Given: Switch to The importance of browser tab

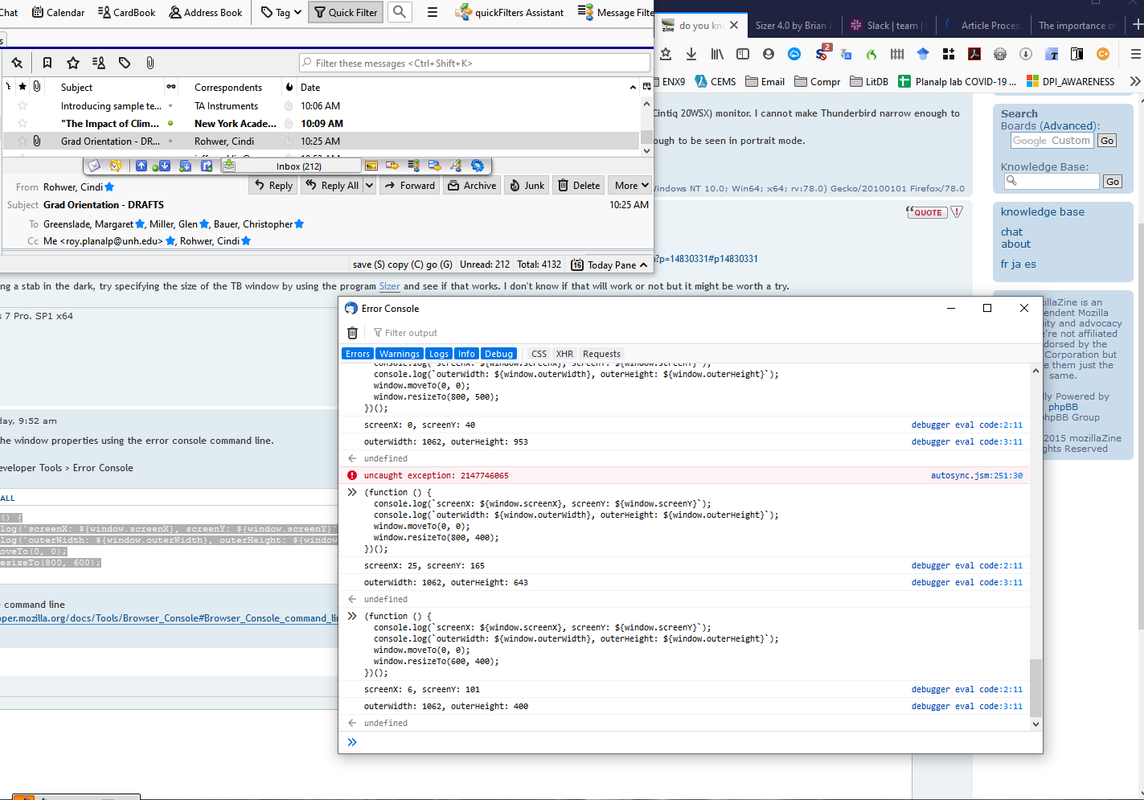Looking at the screenshot, I should [x=1077, y=26].
